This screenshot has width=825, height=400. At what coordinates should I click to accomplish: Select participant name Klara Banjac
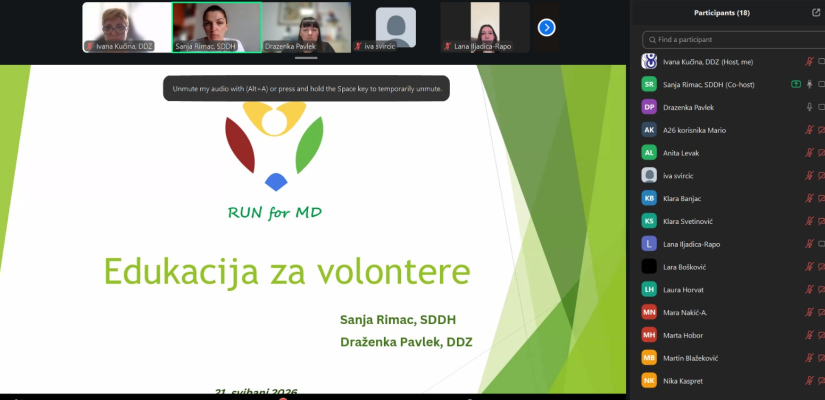click(682, 198)
